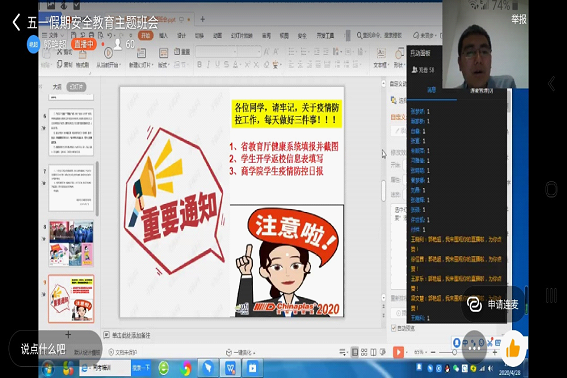Viewport: 567px width, 378px height.
Task: Add a new document tab with plus
Action: (202, 19)
